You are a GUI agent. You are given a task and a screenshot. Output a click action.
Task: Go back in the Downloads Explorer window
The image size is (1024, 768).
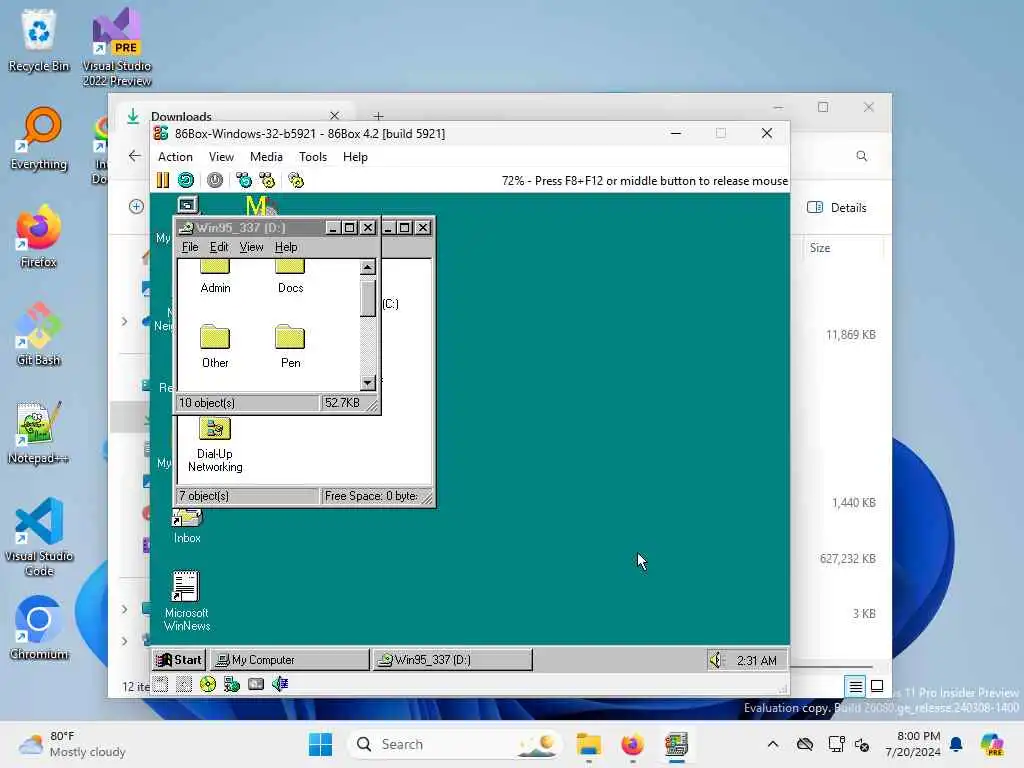[x=135, y=156]
